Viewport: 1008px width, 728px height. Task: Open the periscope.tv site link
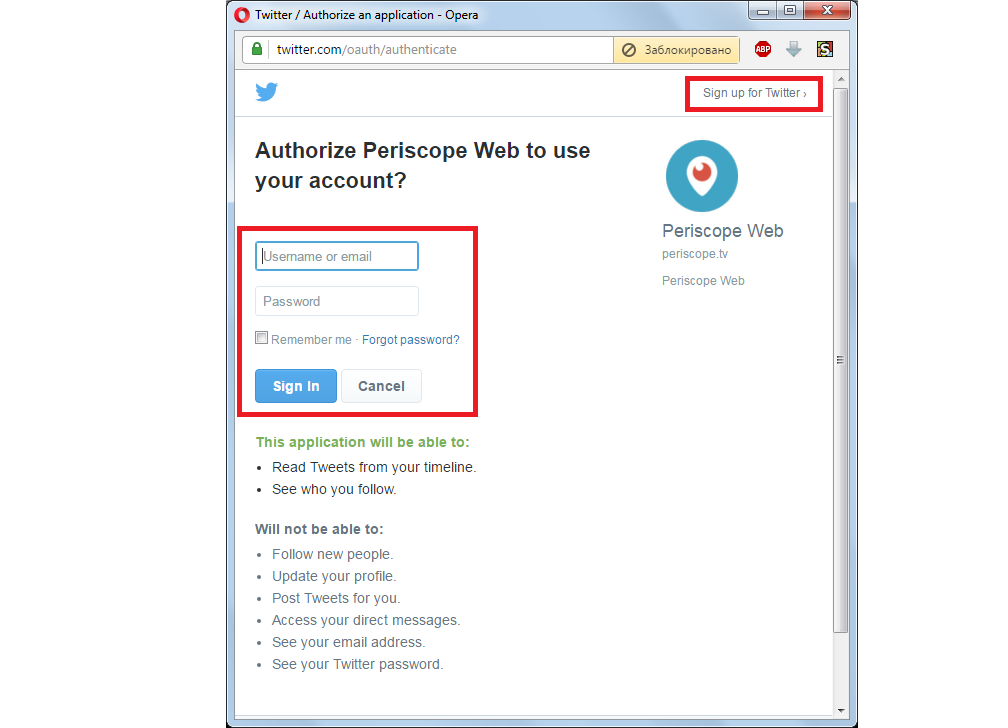(695, 254)
